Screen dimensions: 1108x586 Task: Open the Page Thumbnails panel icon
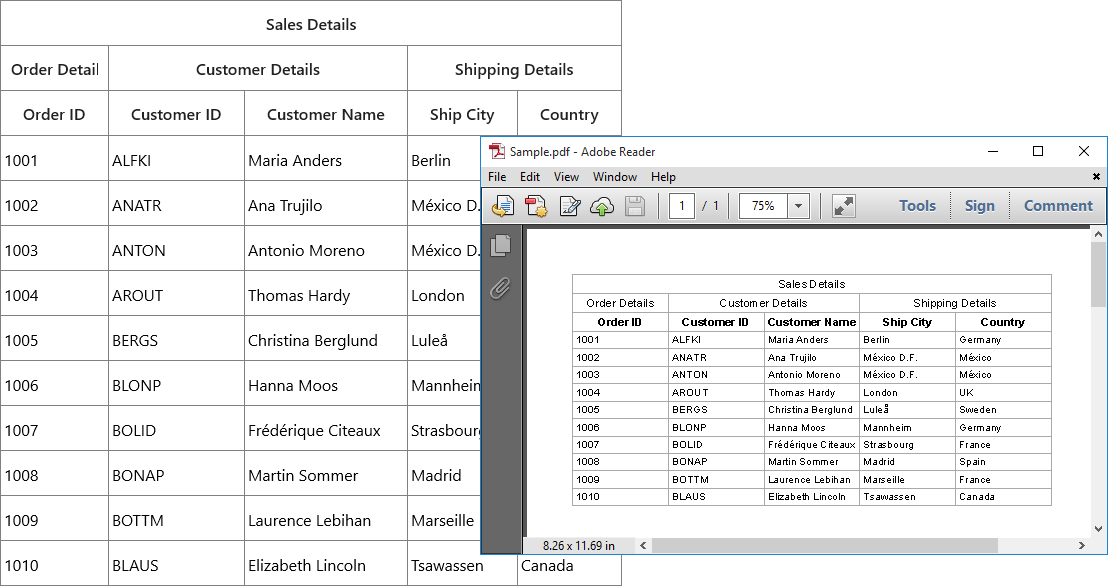point(500,245)
